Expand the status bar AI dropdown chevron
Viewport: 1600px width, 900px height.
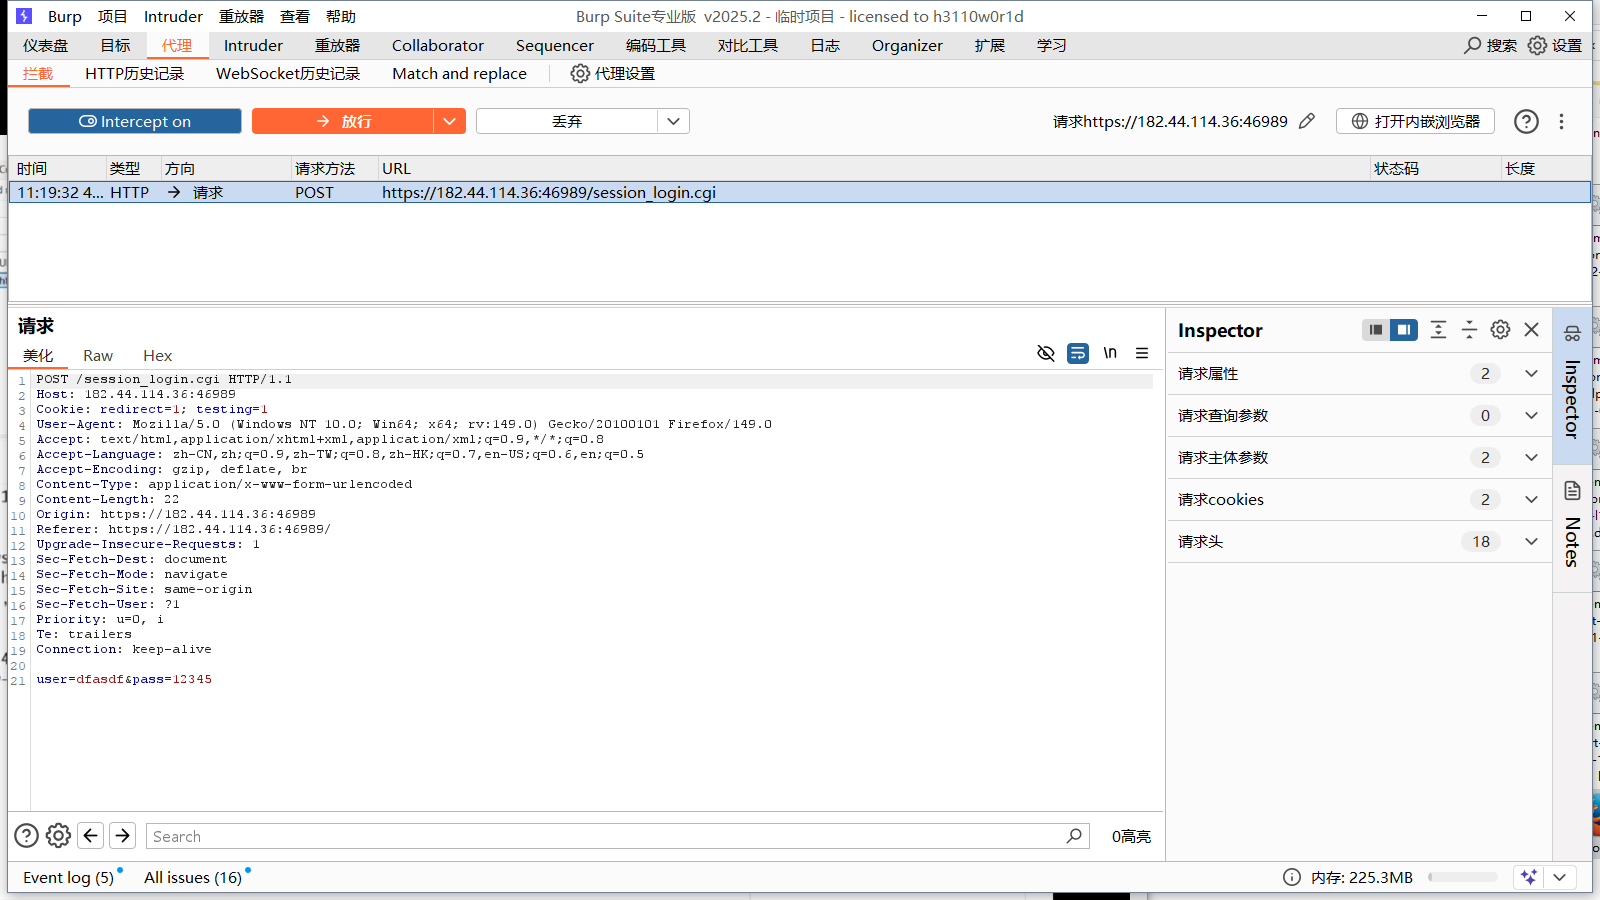(x=1559, y=877)
